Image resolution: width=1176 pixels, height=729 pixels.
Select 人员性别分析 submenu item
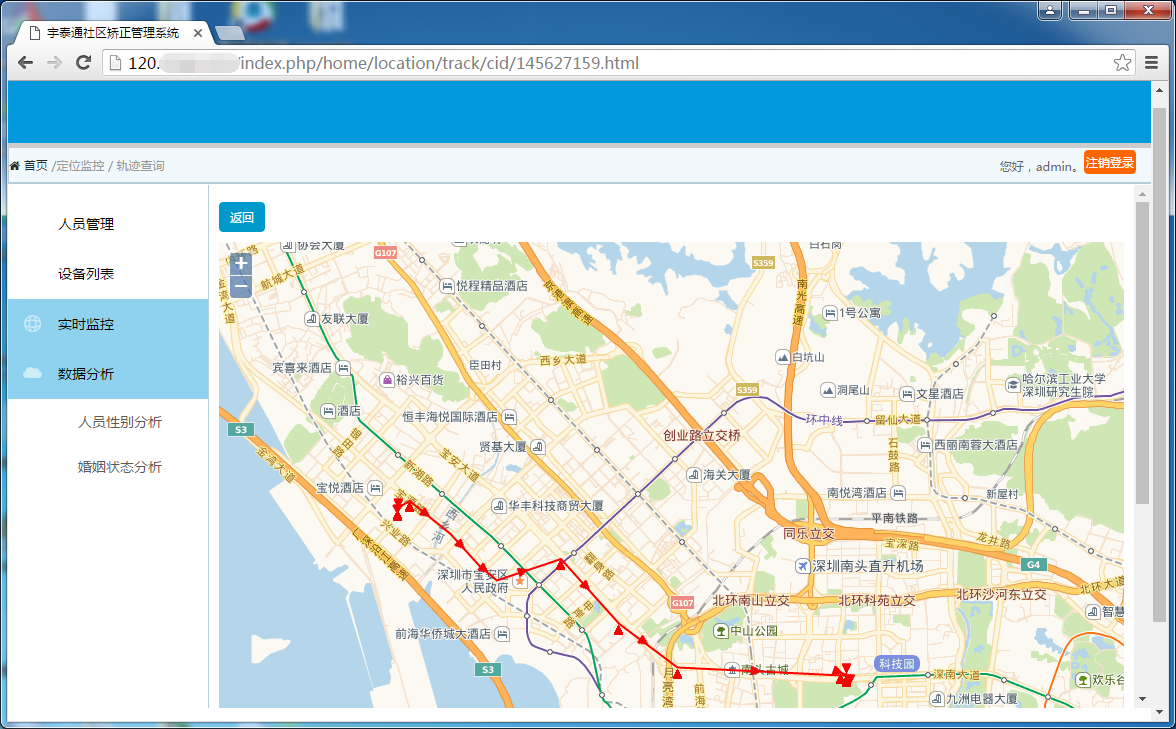tap(120, 422)
